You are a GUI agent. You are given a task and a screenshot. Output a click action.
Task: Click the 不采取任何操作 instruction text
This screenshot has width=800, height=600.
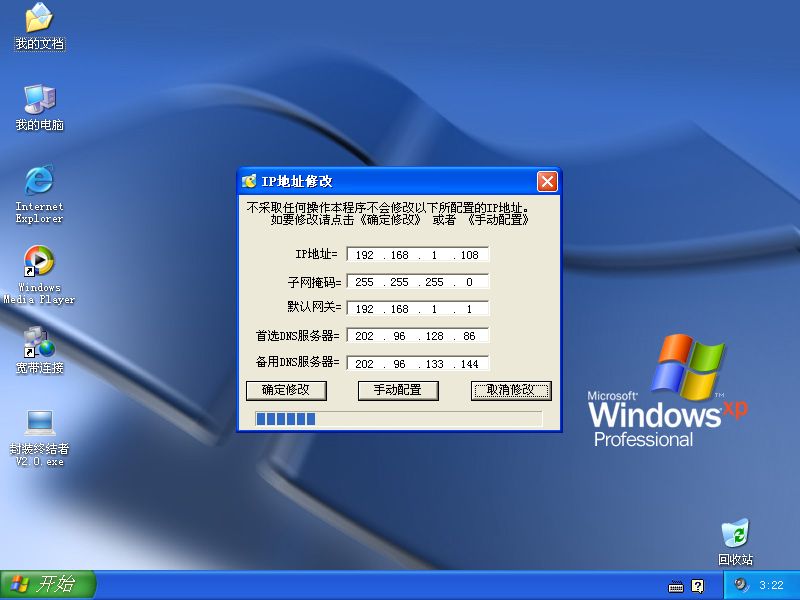pos(389,214)
